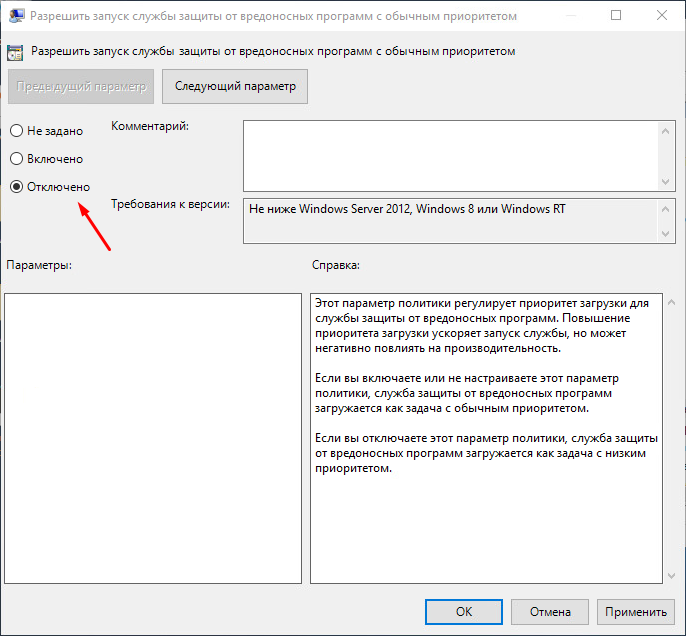Confirm with the OK button

pyautogui.click(x=463, y=611)
